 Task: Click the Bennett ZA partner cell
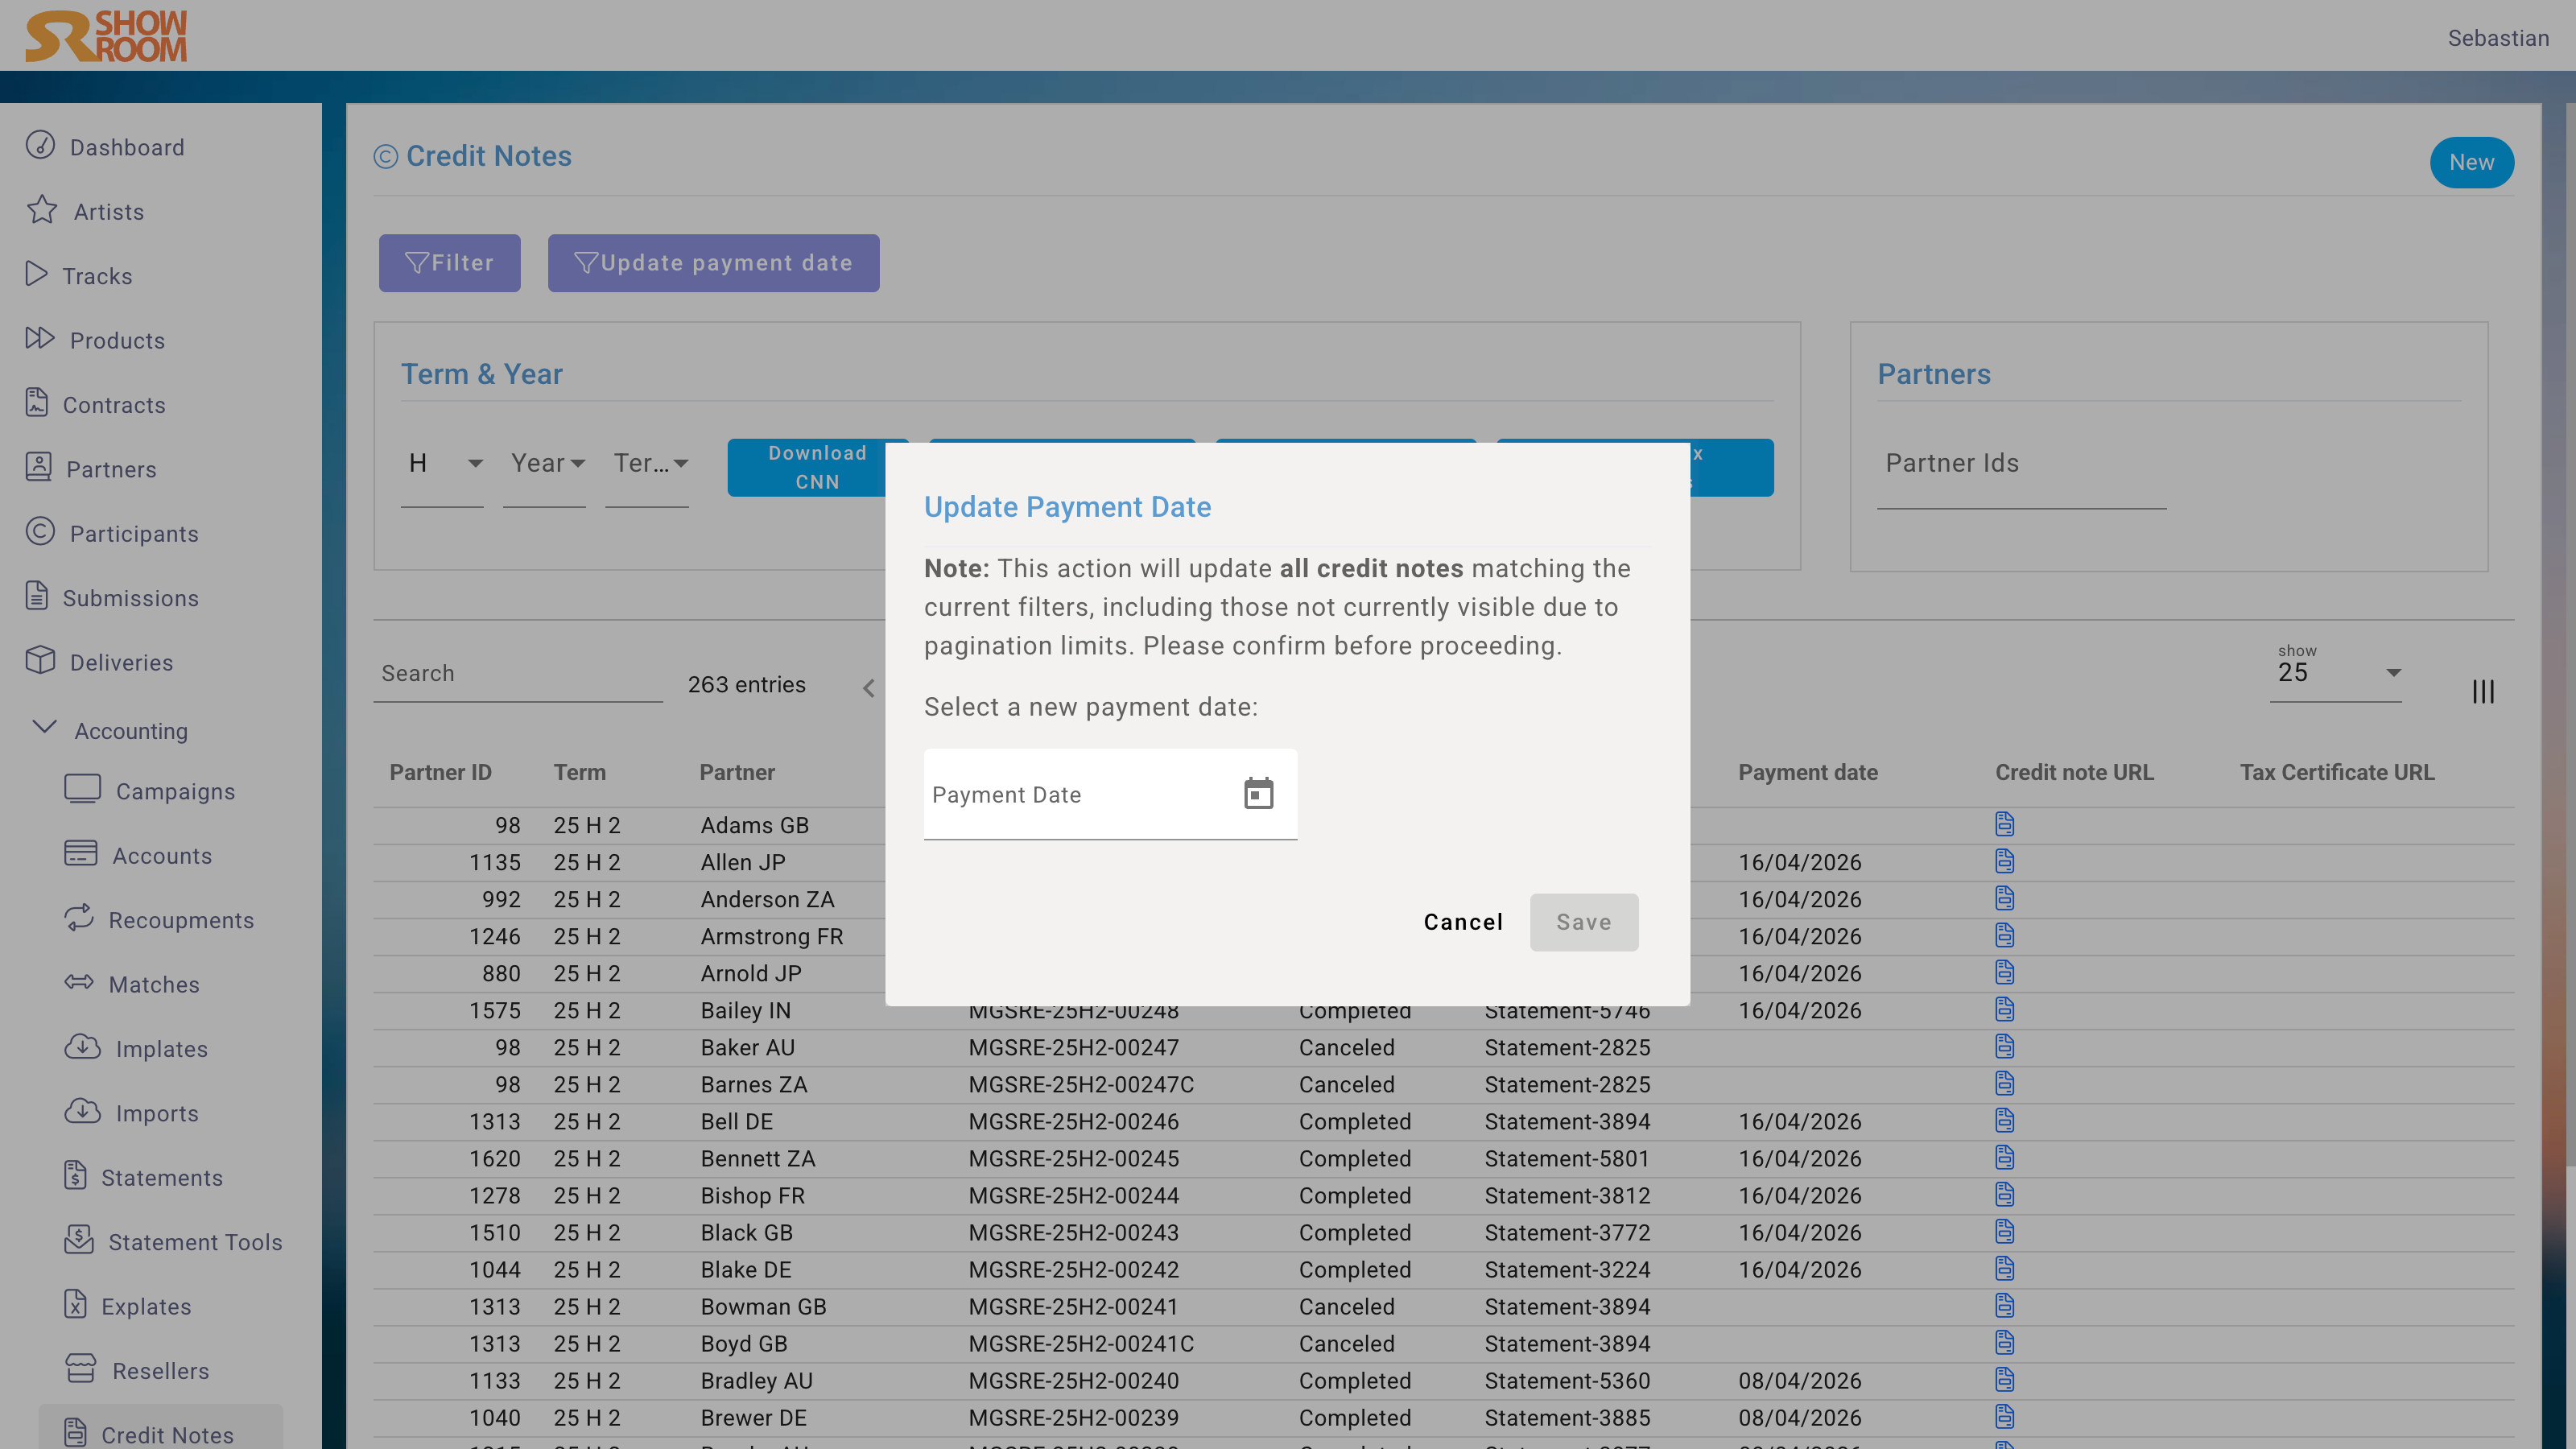point(757,1158)
